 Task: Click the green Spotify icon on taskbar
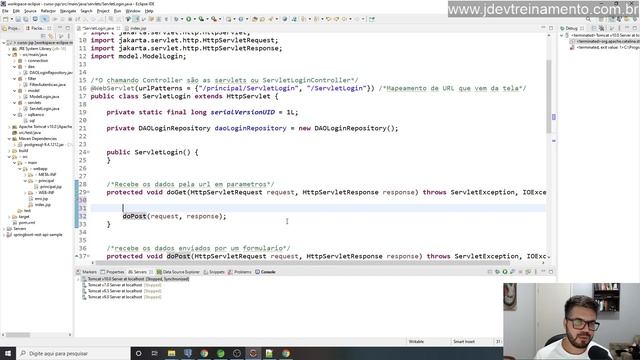pyautogui.click(x=220, y=353)
